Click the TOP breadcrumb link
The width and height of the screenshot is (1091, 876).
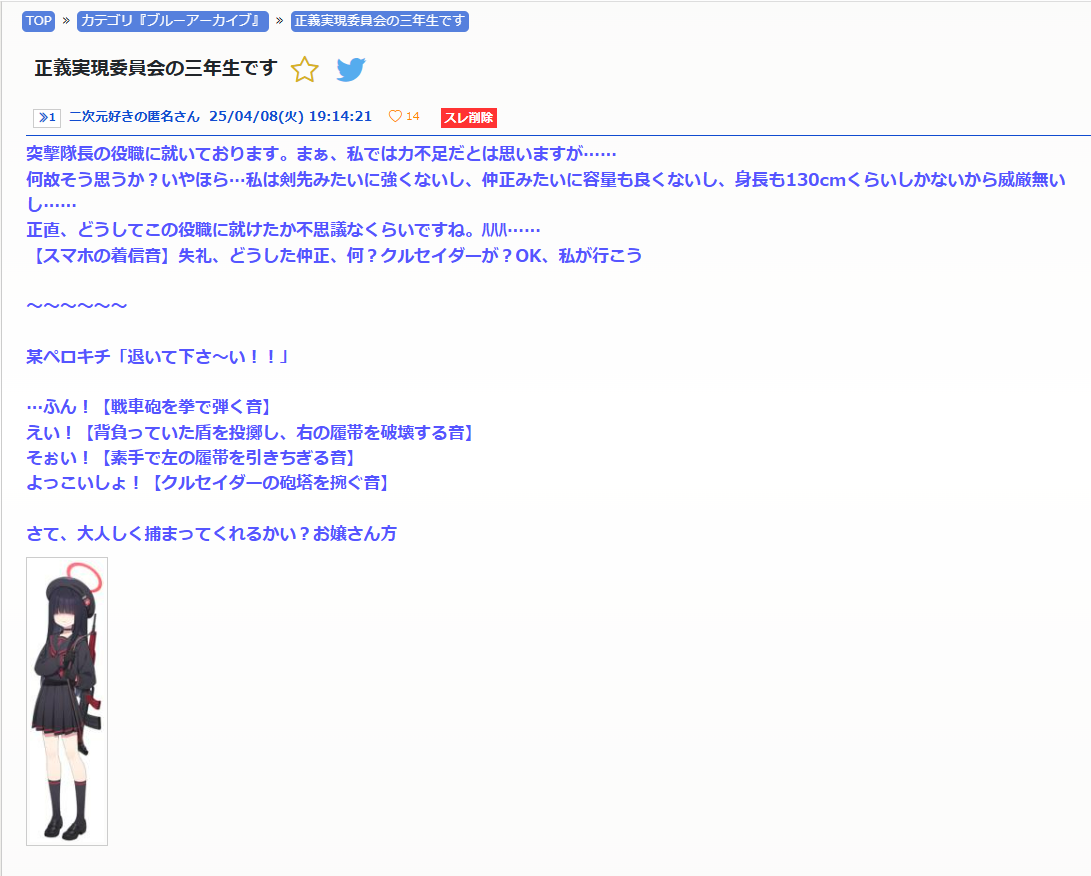[x=38, y=21]
